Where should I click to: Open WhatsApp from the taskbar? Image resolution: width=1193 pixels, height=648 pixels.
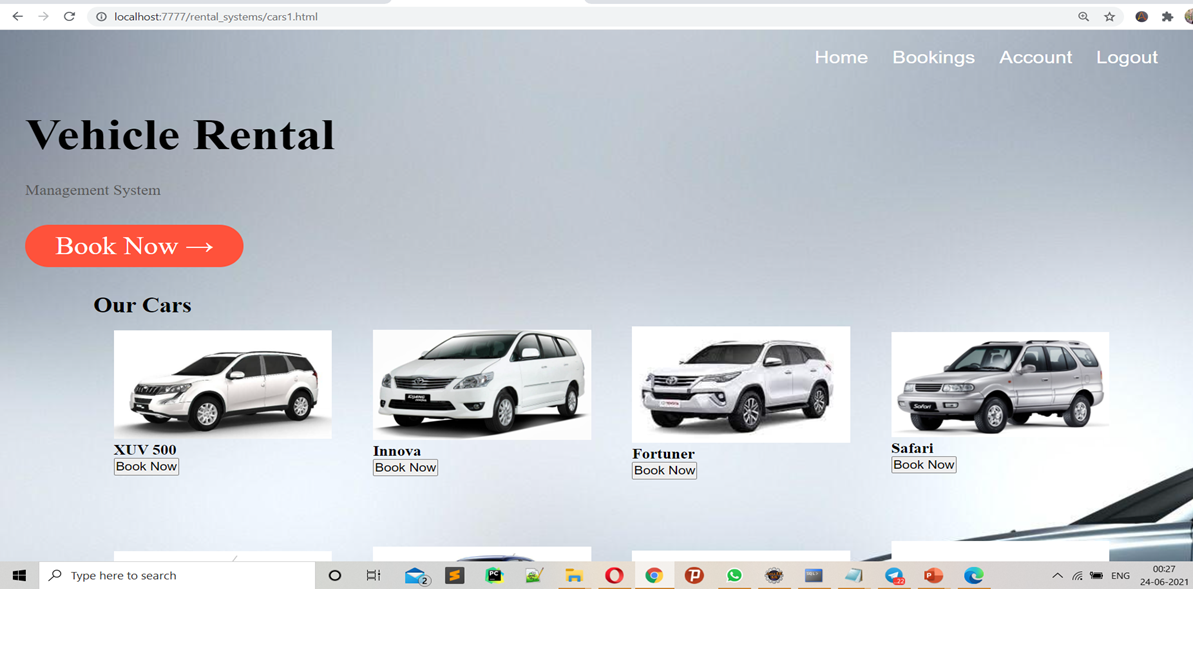pyautogui.click(x=734, y=575)
